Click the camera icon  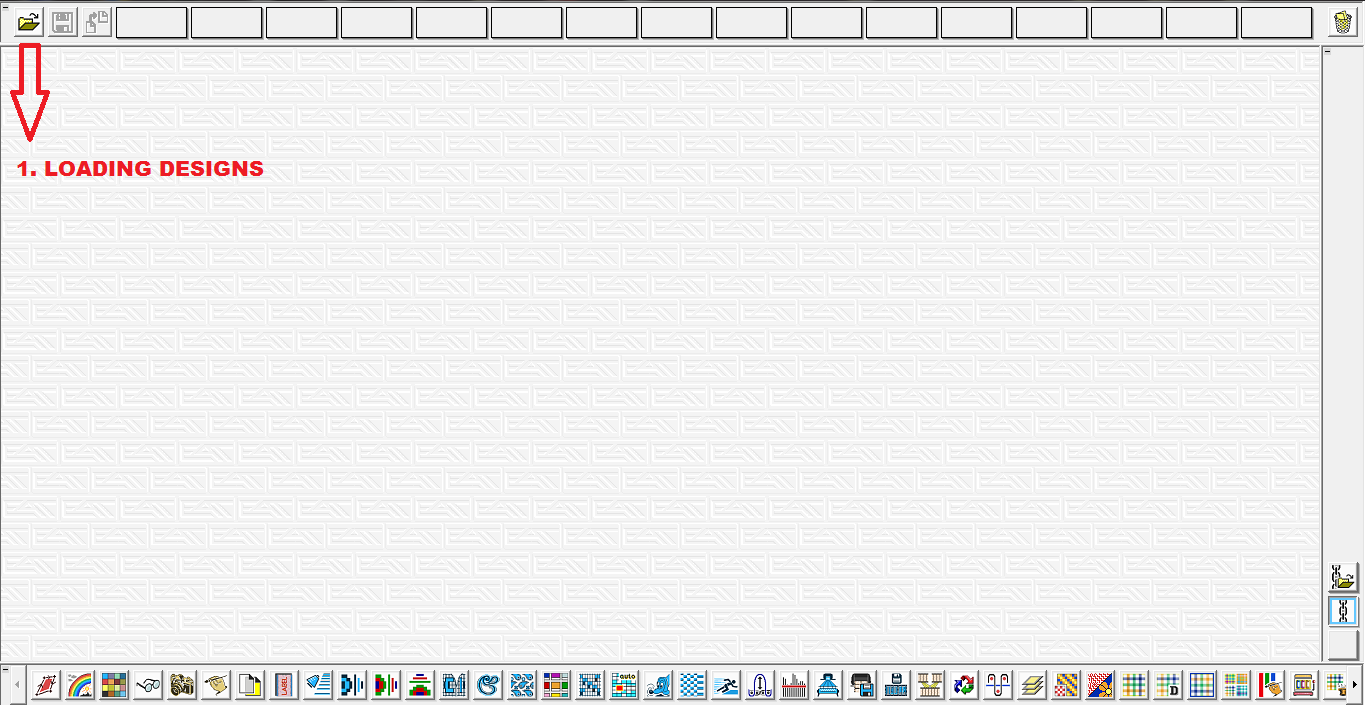click(182, 685)
